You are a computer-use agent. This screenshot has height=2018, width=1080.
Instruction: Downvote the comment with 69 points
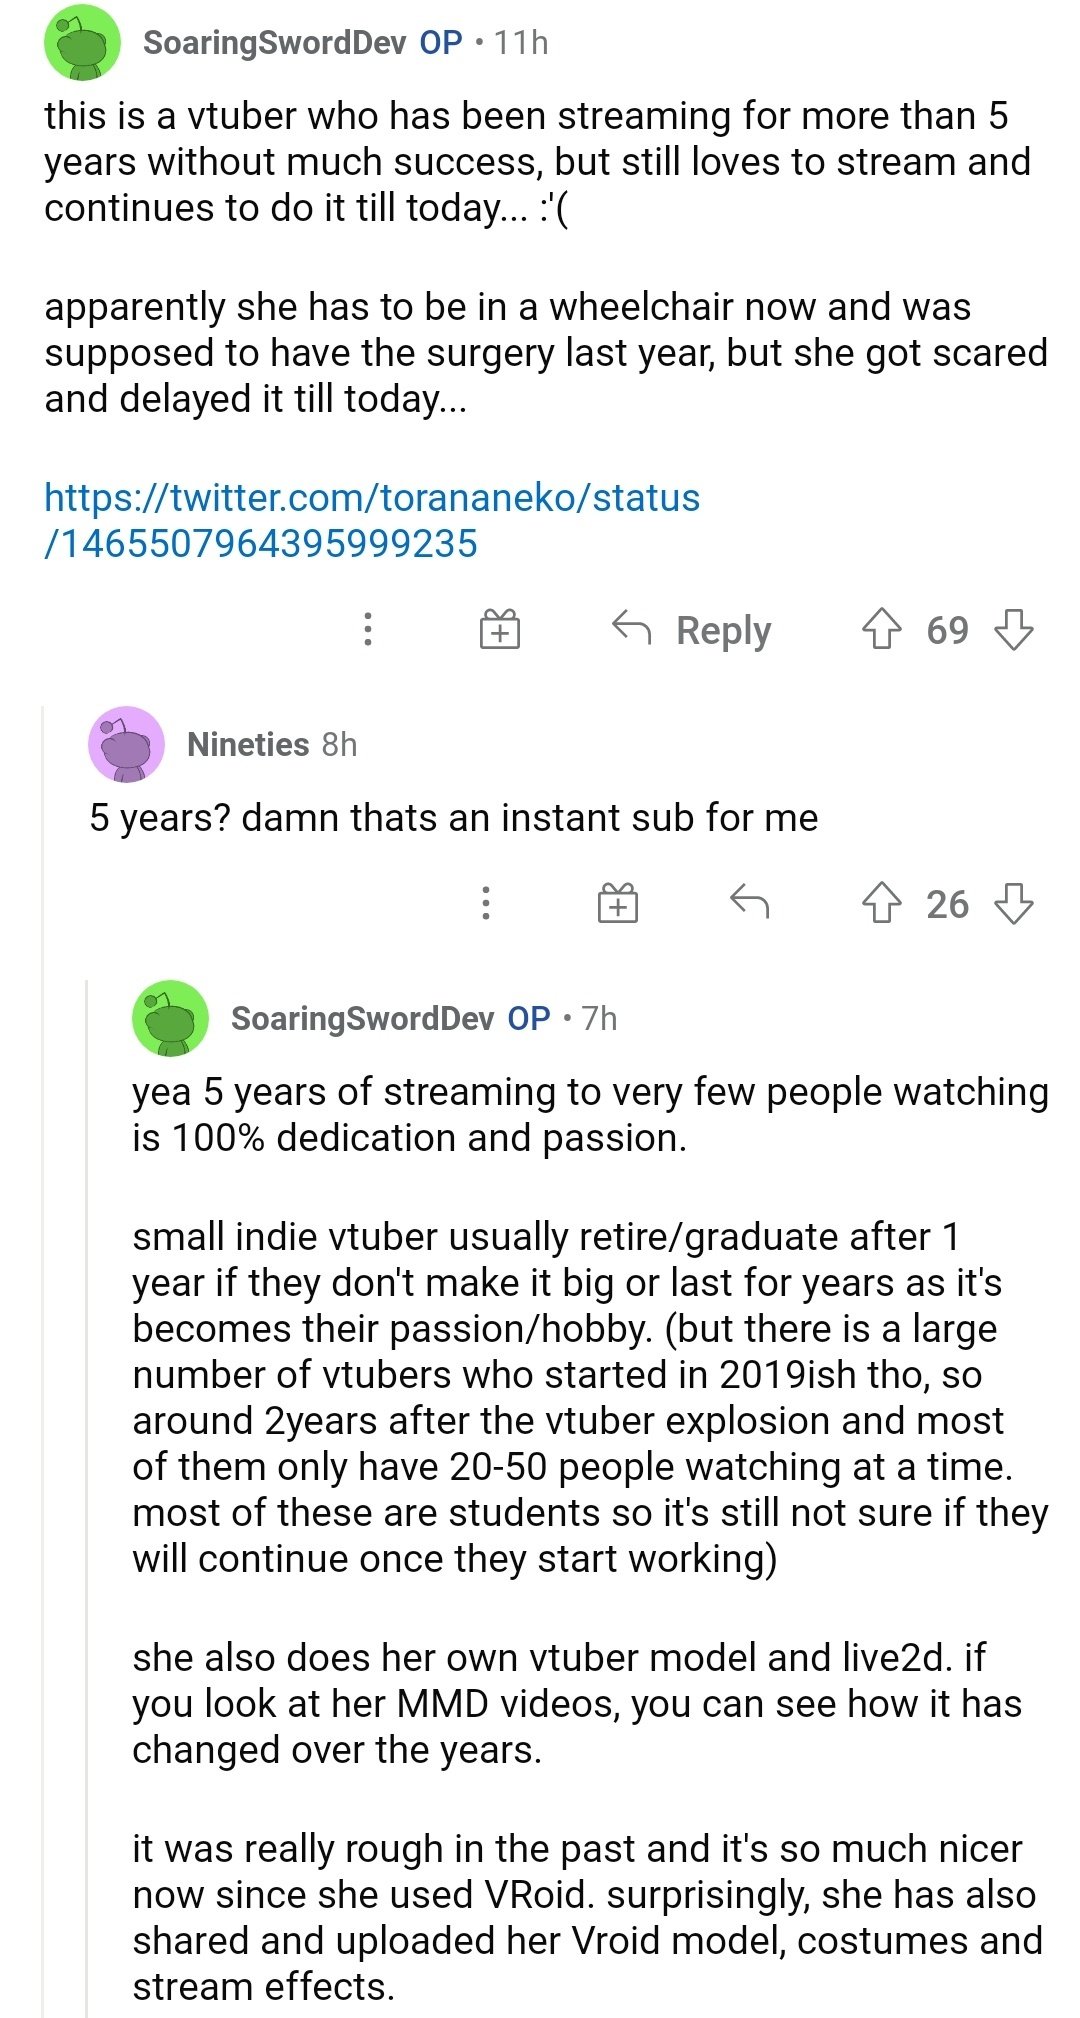pos(1014,630)
